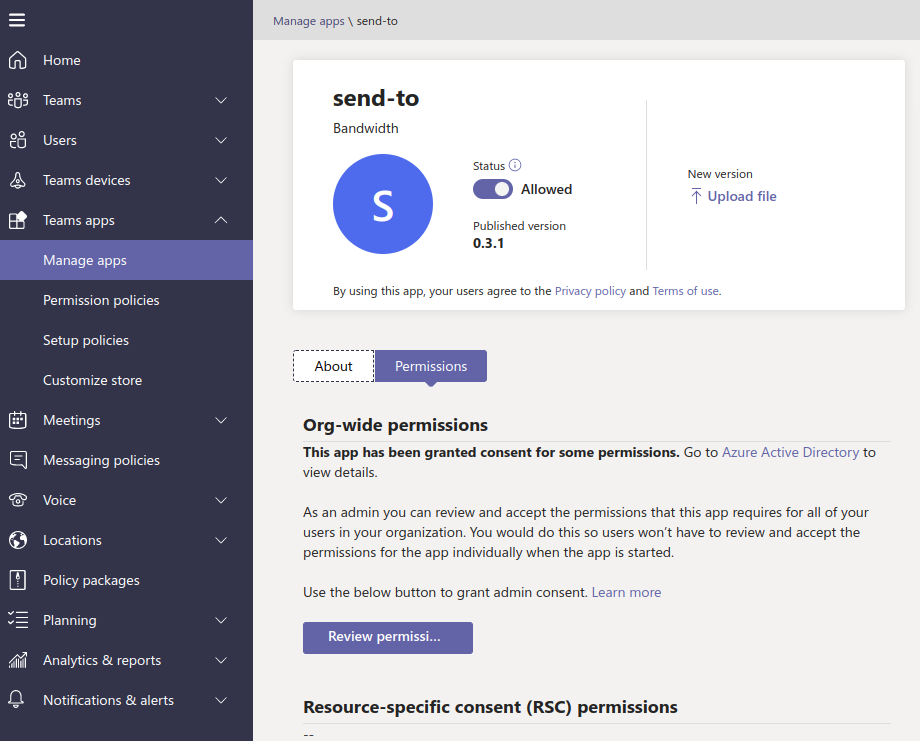Screen dimensions: 920x741
Task: Click the Meetings calendar icon
Action: (x=18, y=420)
